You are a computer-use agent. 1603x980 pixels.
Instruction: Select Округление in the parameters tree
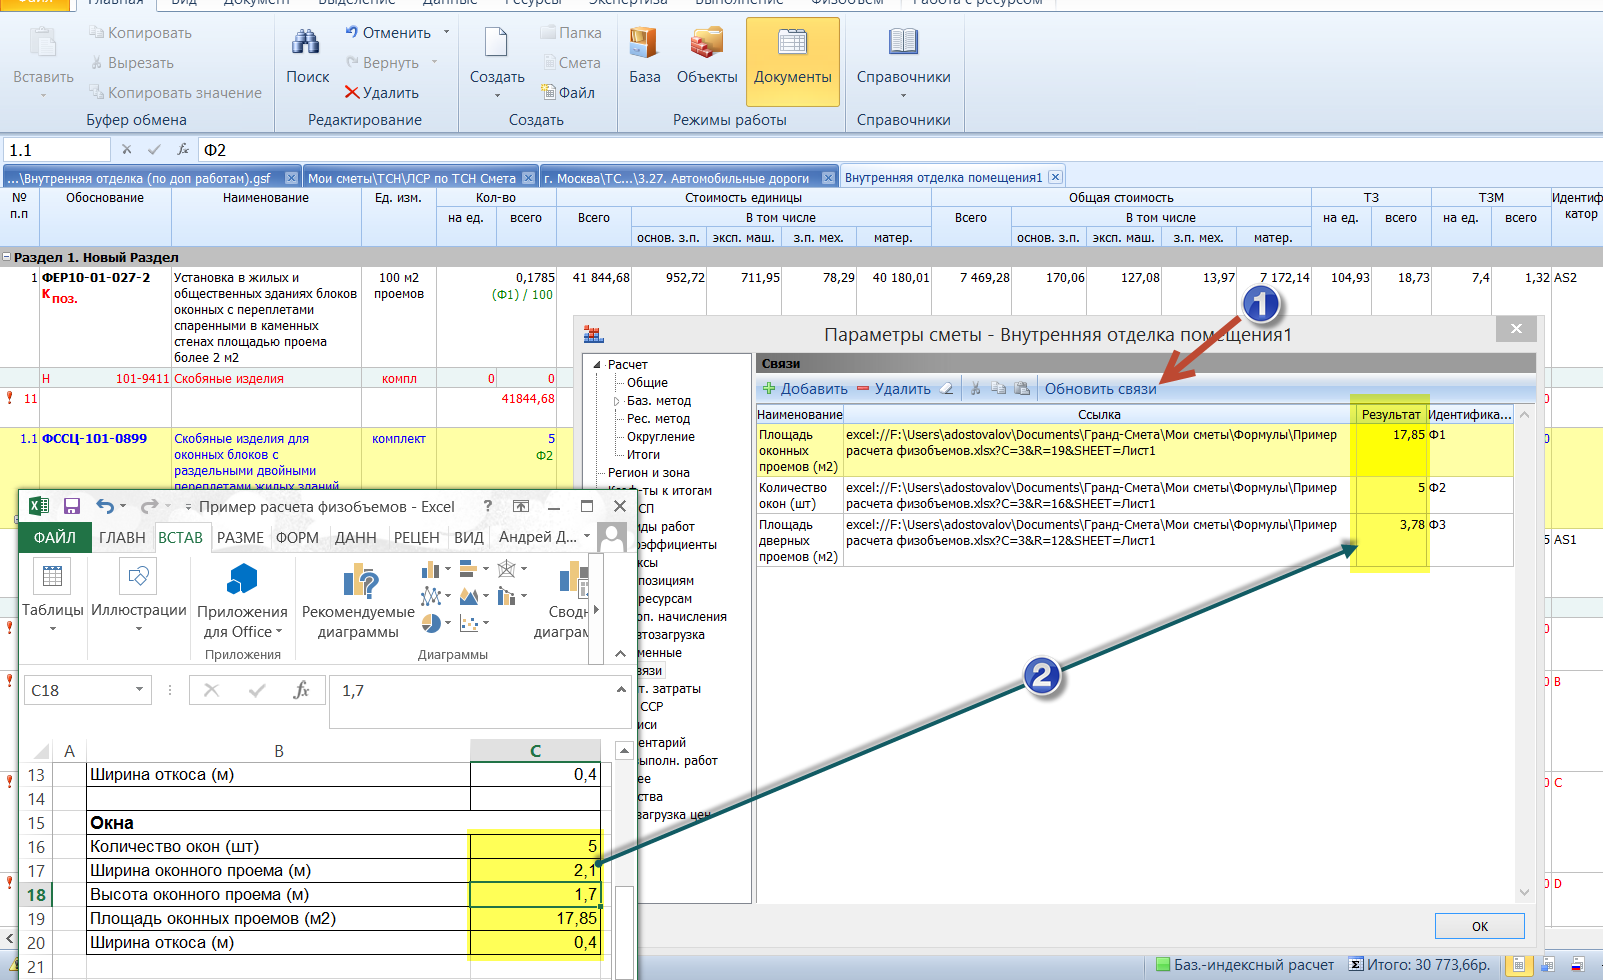(x=660, y=437)
